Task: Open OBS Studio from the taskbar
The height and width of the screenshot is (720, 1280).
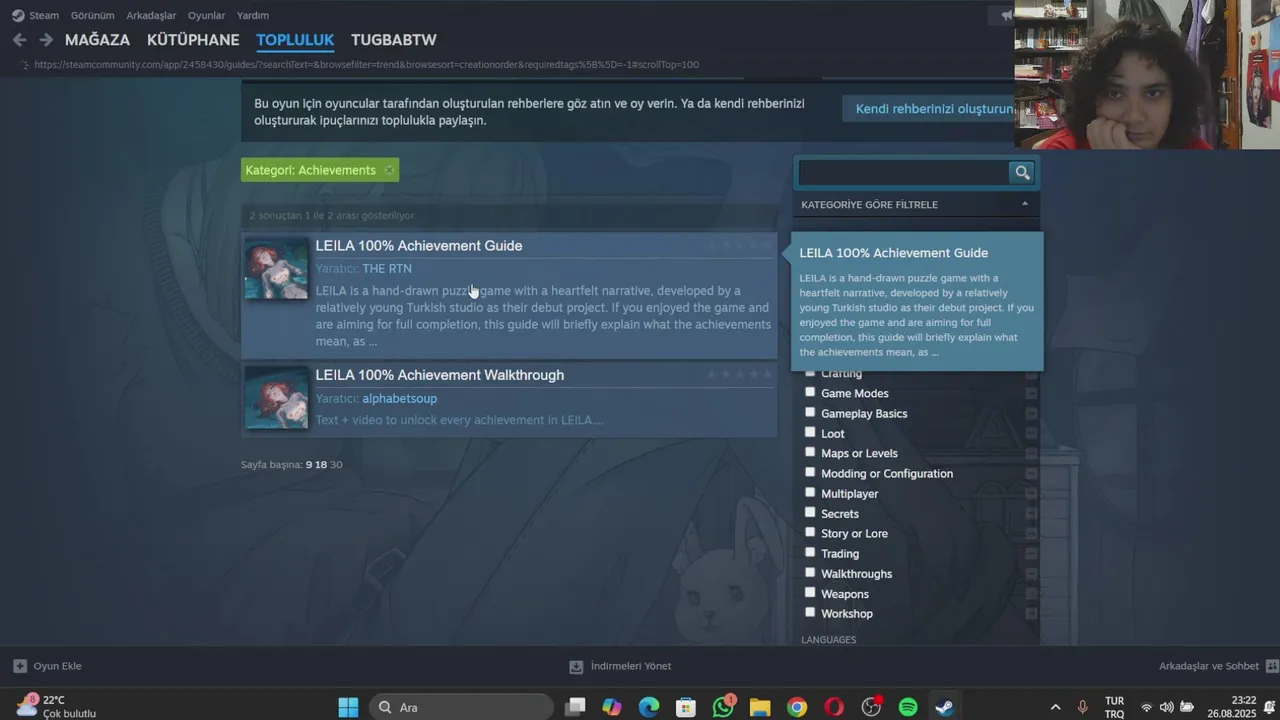Action: pos(871,707)
